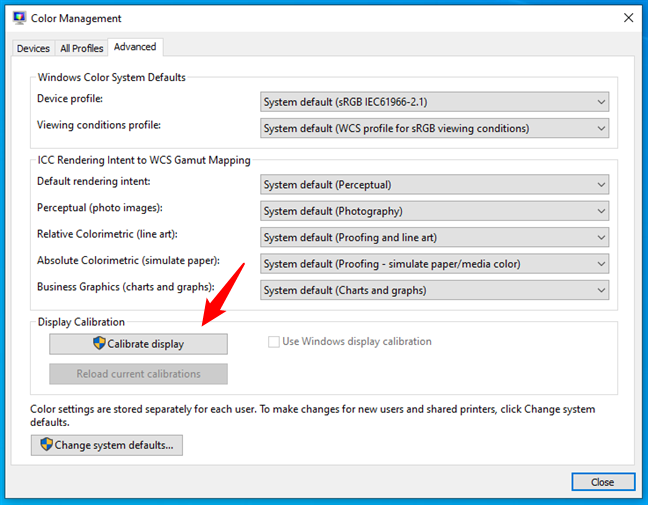
Task: Click the shield icon on Calibrate display
Action: coord(99,343)
